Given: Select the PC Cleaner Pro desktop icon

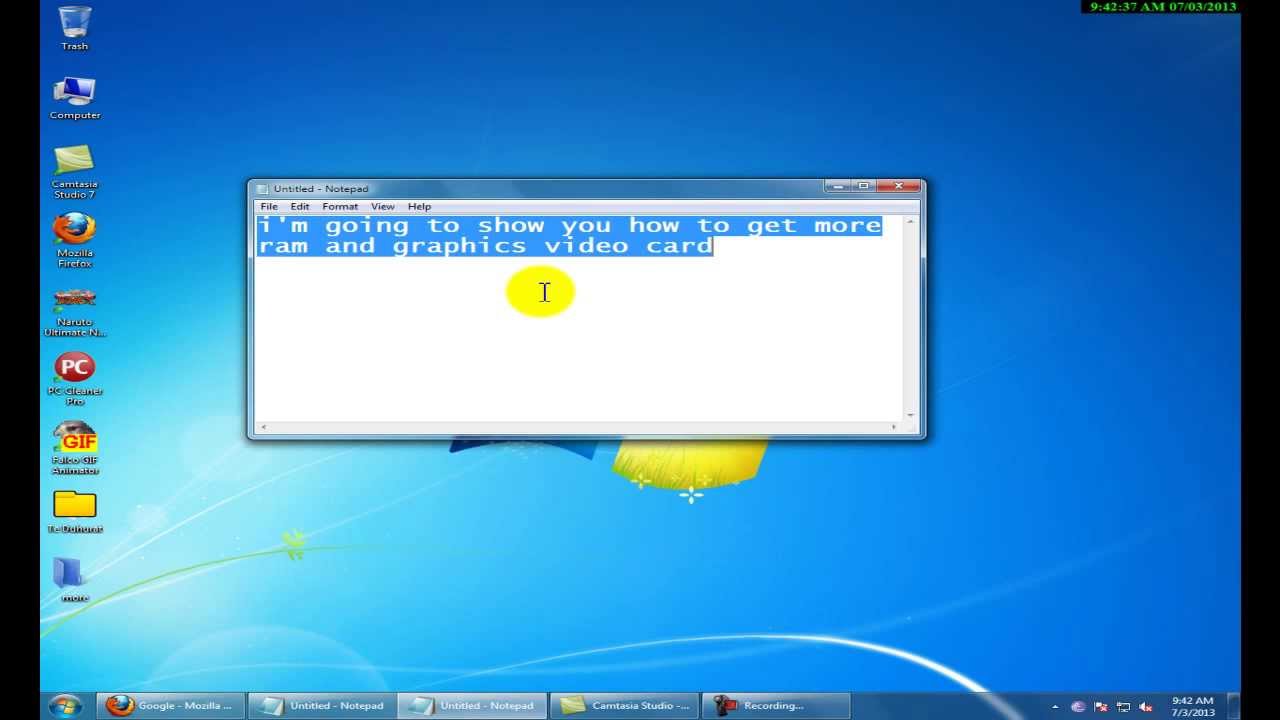Looking at the screenshot, I should [x=75, y=379].
